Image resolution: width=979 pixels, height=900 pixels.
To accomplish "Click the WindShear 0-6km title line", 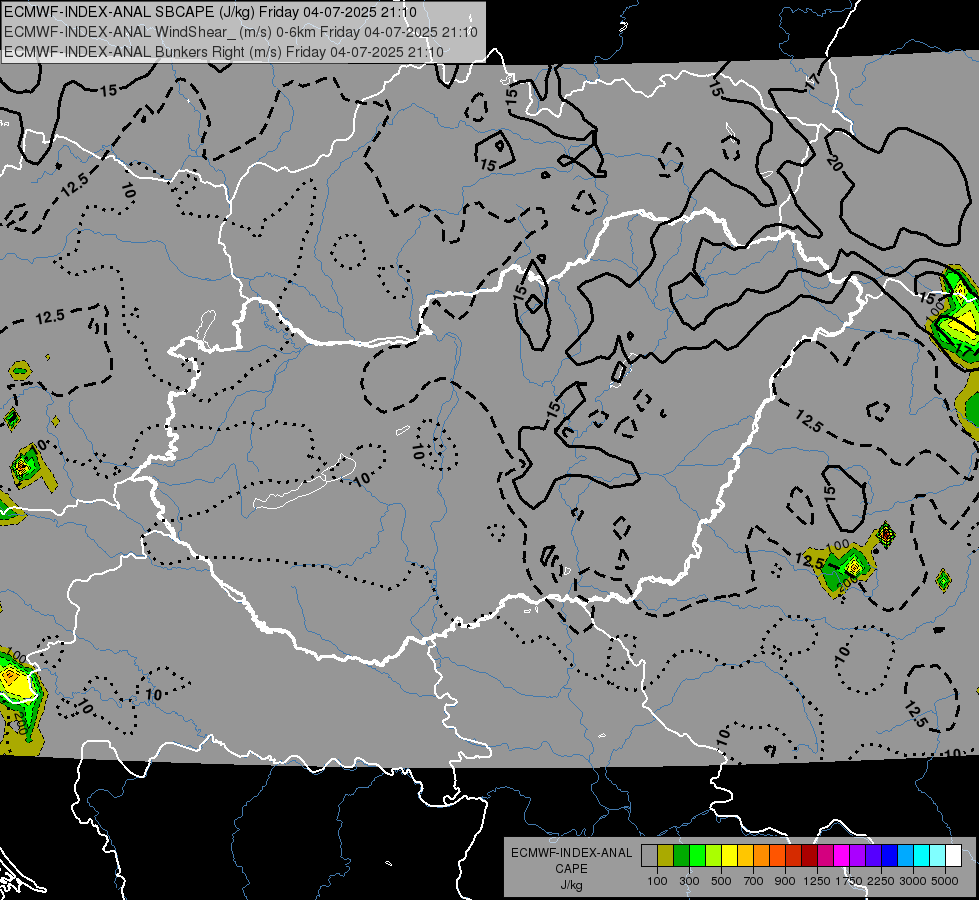I will pyautogui.click(x=241, y=32).
